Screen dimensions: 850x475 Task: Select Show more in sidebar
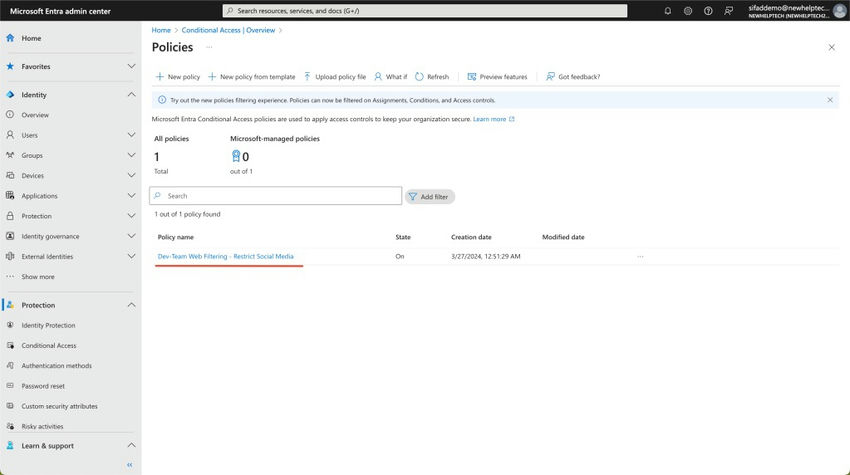38,277
